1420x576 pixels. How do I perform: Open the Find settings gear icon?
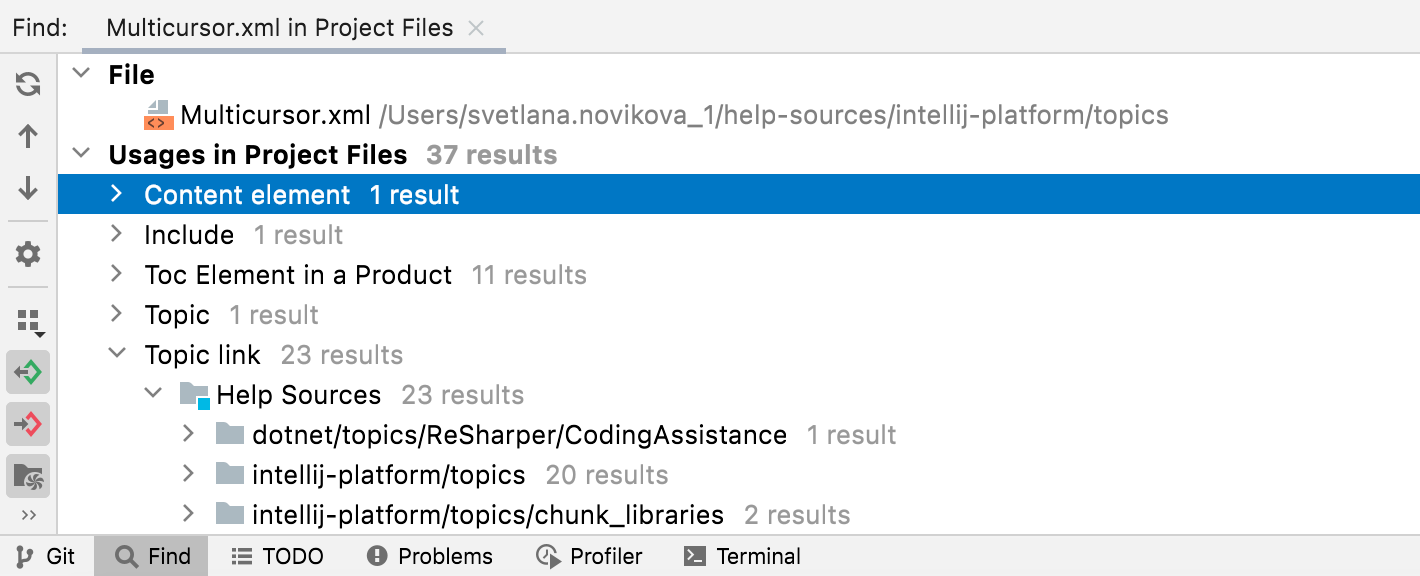[x=28, y=254]
